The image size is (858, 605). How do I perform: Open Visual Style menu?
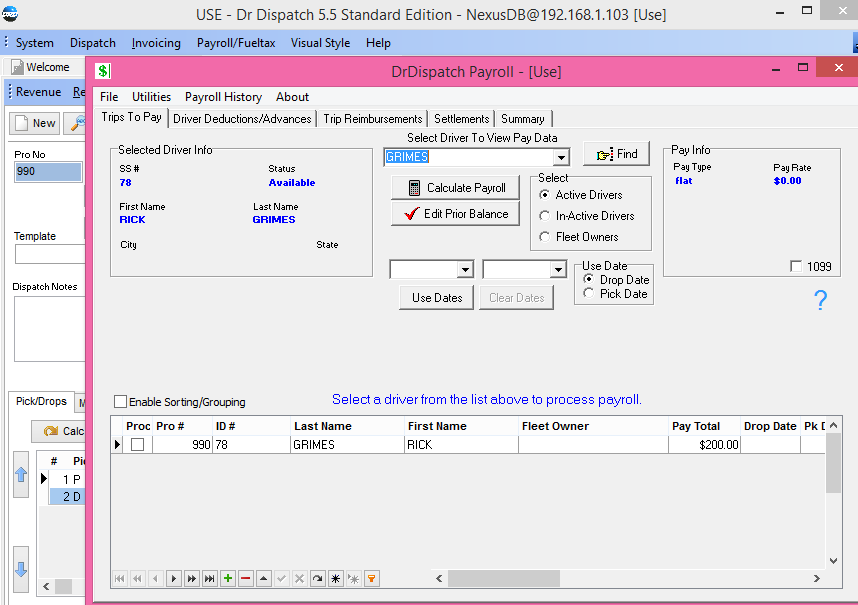(320, 43)
